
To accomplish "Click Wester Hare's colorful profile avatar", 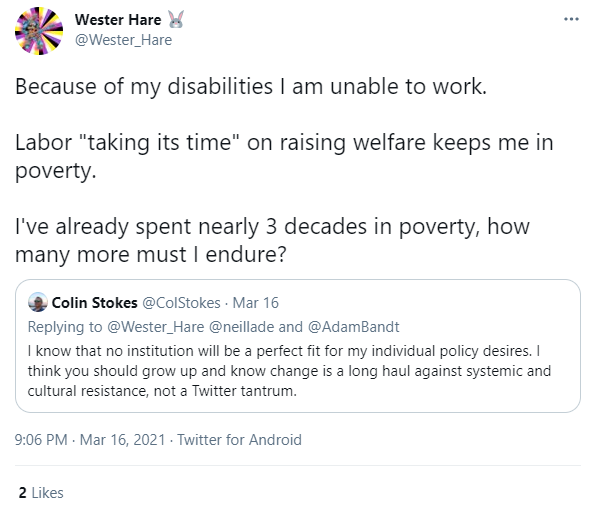I will [x=39, y=31].
